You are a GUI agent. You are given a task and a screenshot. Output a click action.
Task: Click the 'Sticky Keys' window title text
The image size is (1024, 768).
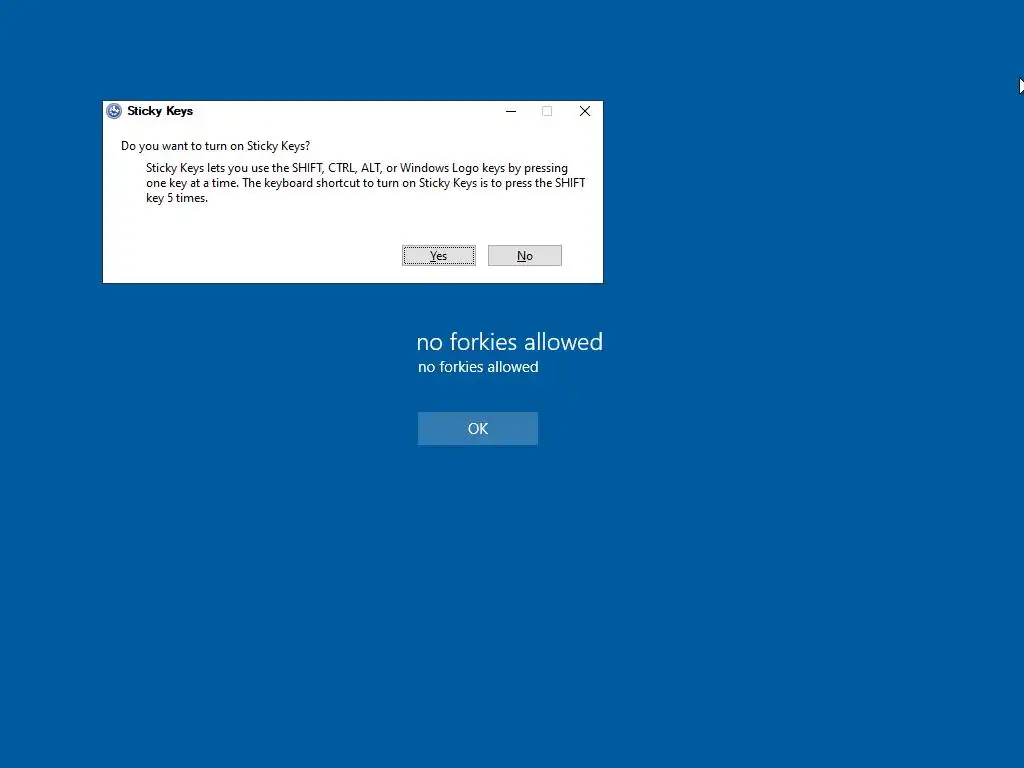(160, 111)
